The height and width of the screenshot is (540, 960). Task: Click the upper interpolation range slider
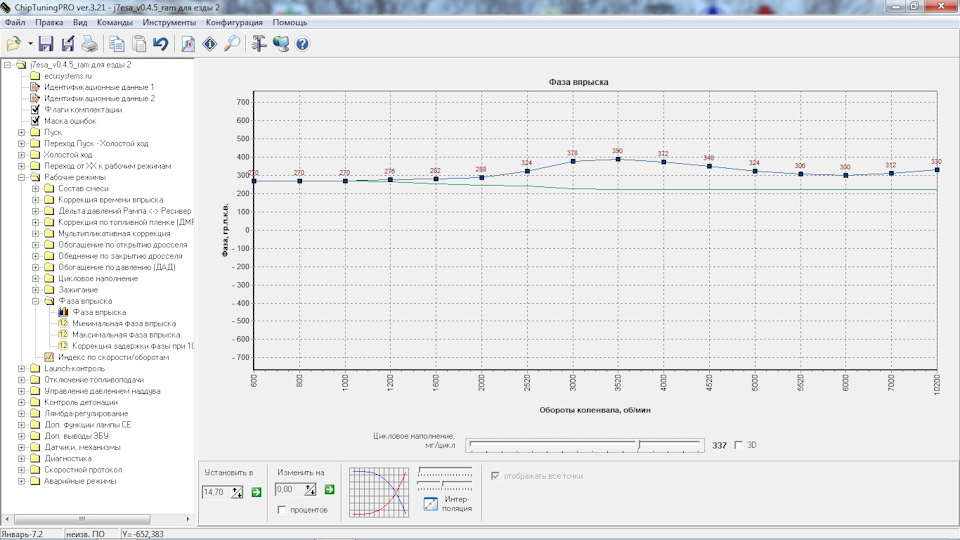(445, 472)
